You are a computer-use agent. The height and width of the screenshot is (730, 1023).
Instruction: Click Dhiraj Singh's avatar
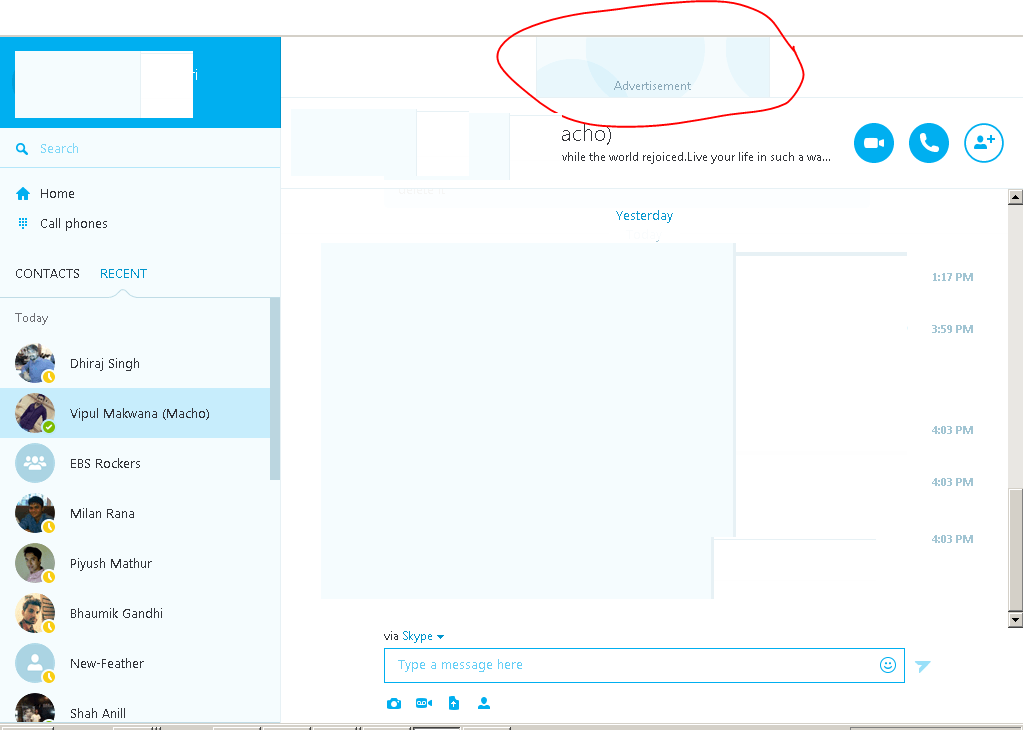pyautogui.click(x=35, y=363)
